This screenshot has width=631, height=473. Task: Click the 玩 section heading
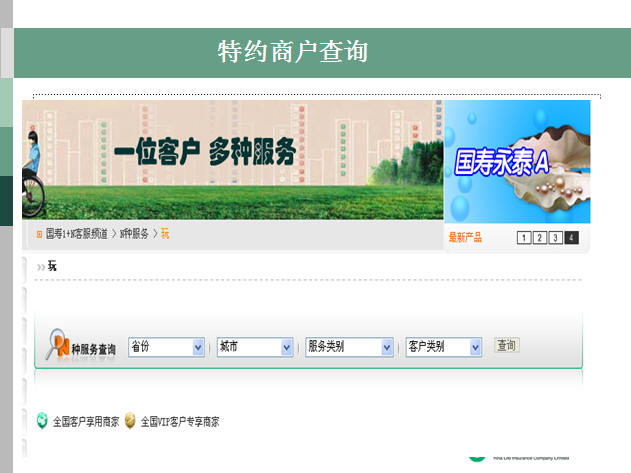(x=52, y=266)
